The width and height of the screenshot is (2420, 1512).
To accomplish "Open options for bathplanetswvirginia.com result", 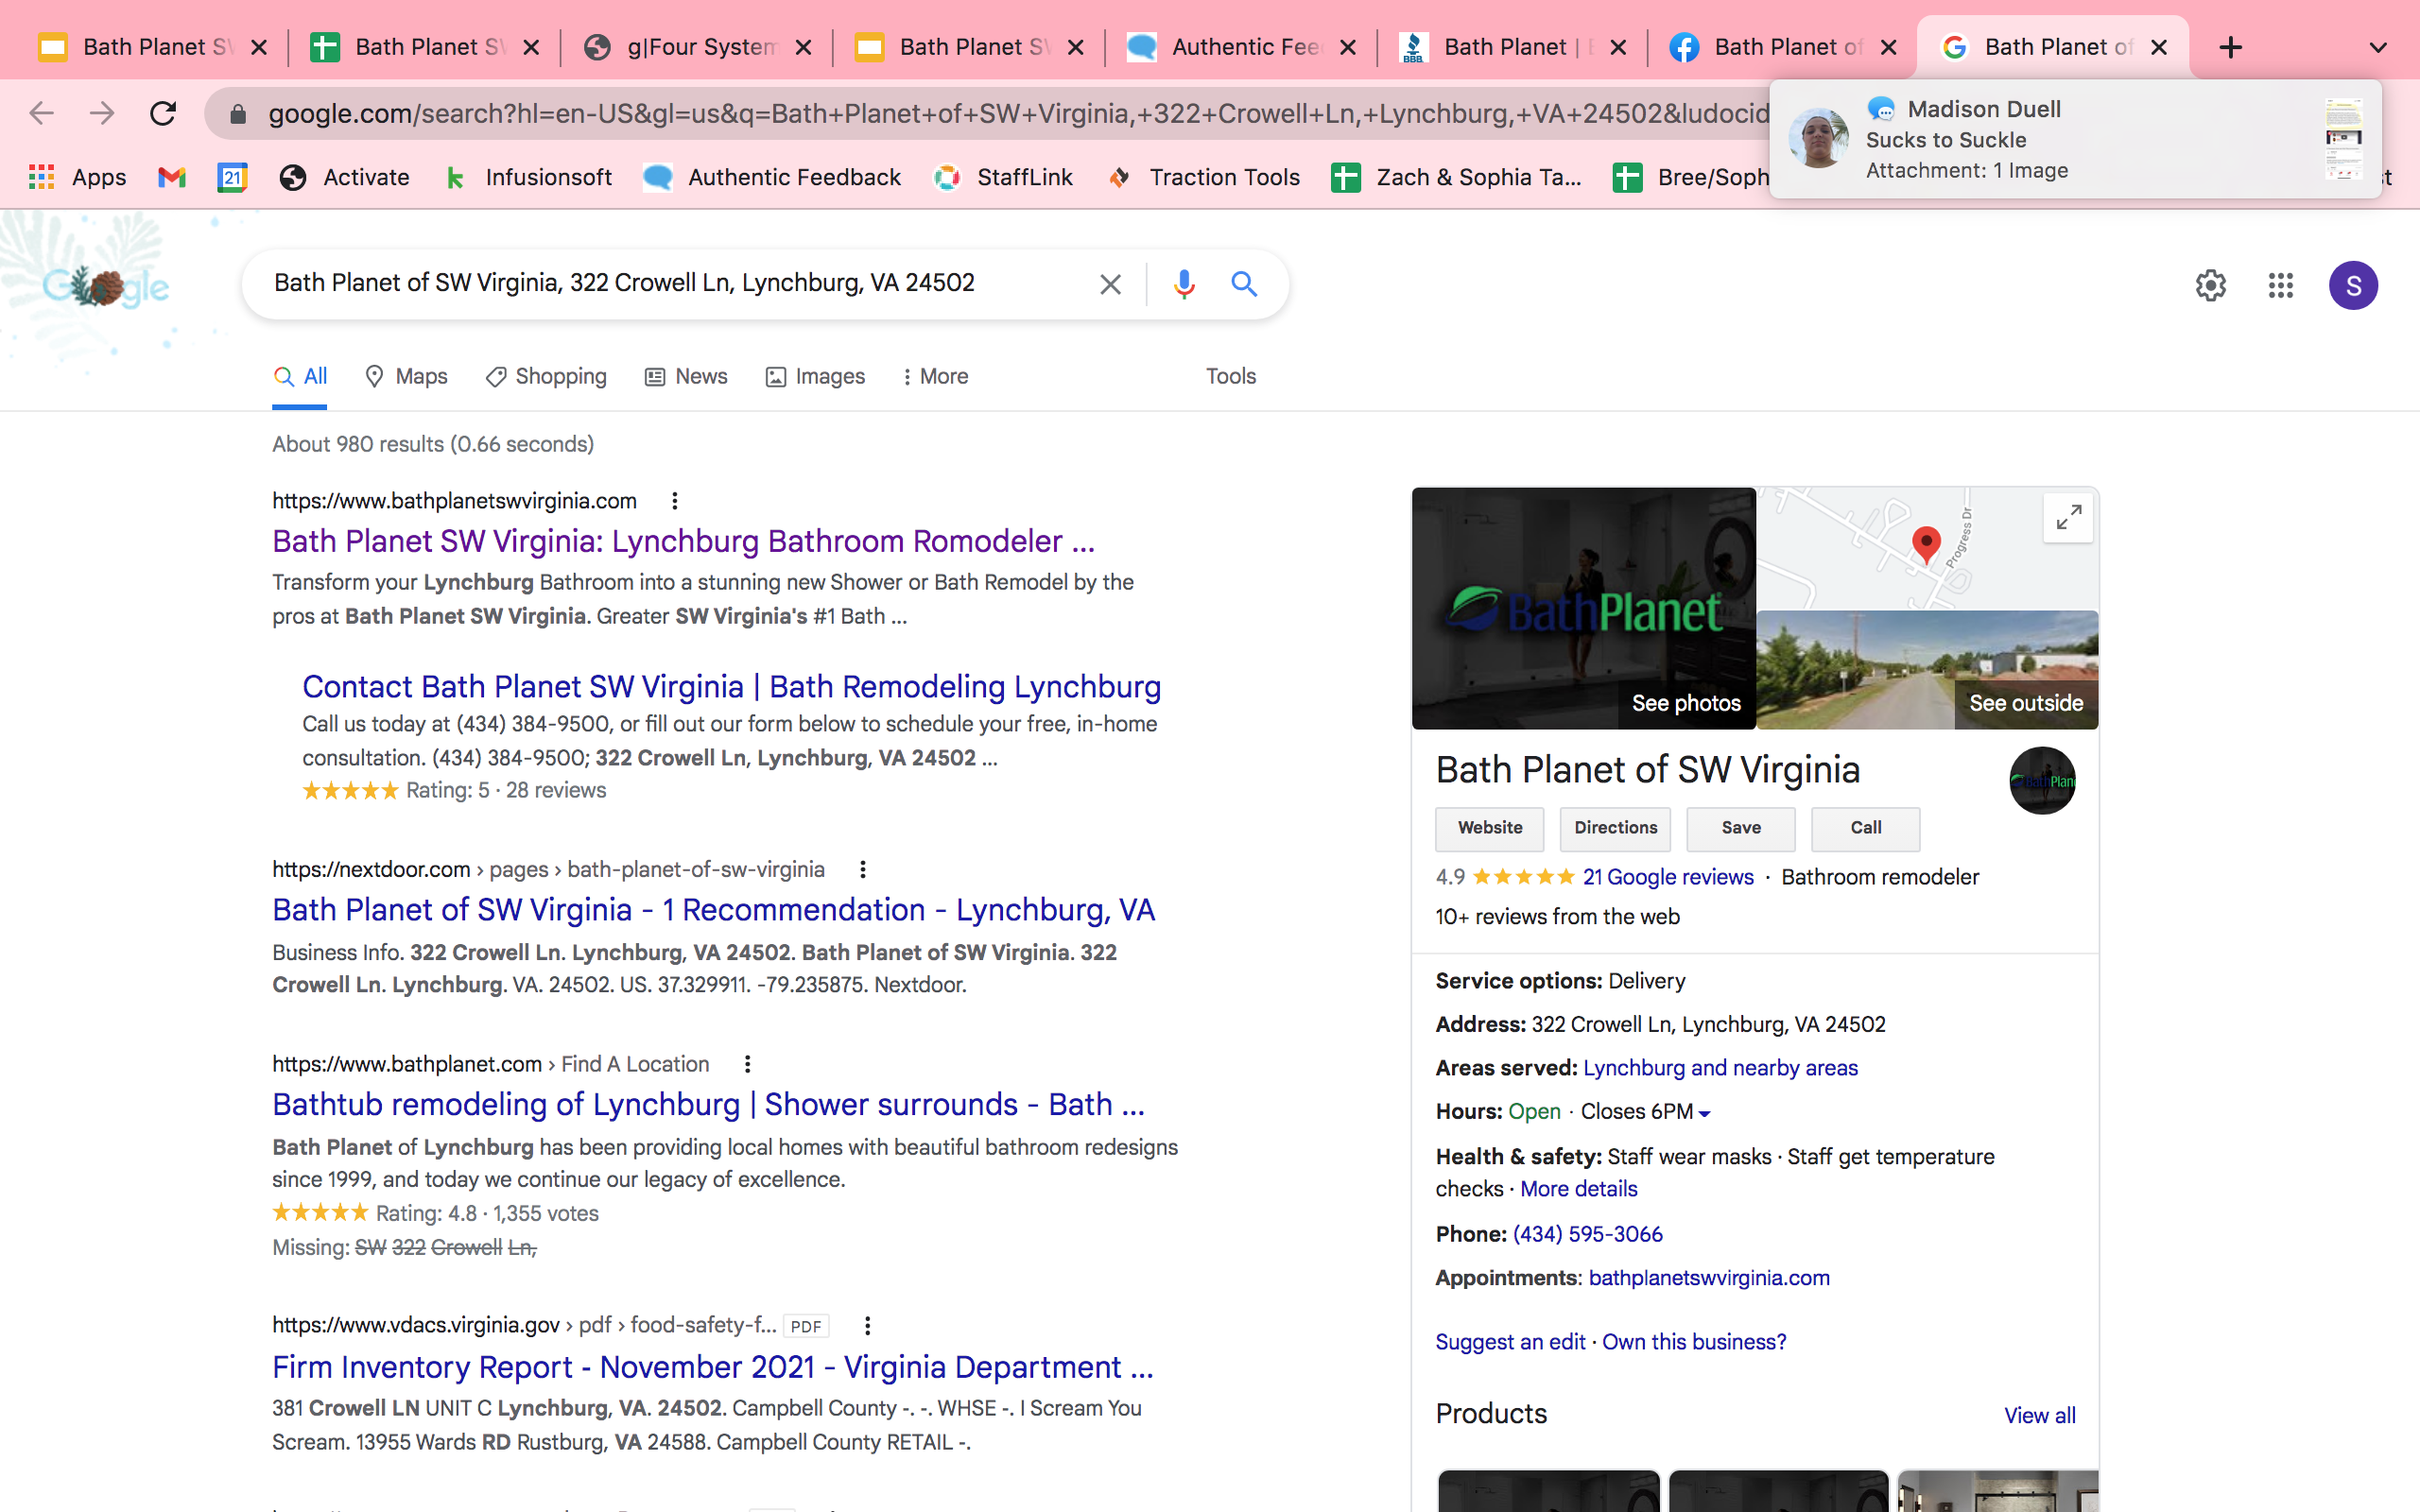I will click(x=675, y=501).
